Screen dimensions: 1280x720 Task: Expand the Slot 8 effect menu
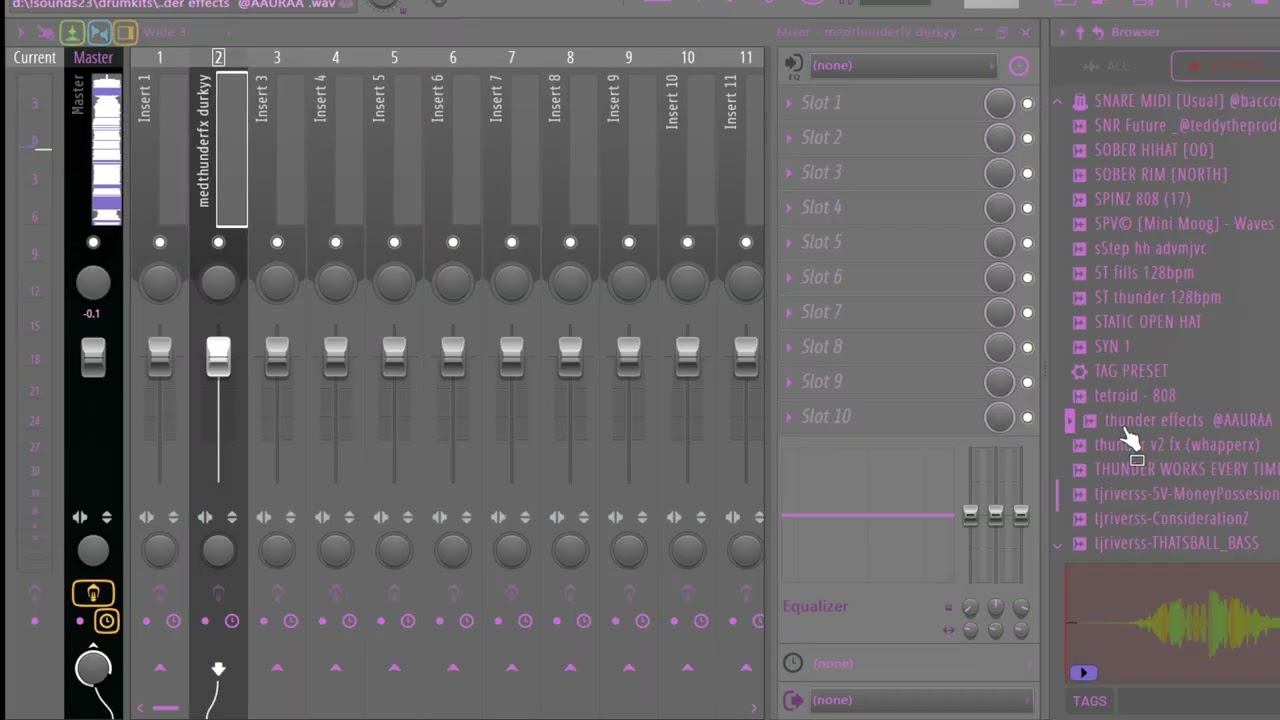(789, 347)
